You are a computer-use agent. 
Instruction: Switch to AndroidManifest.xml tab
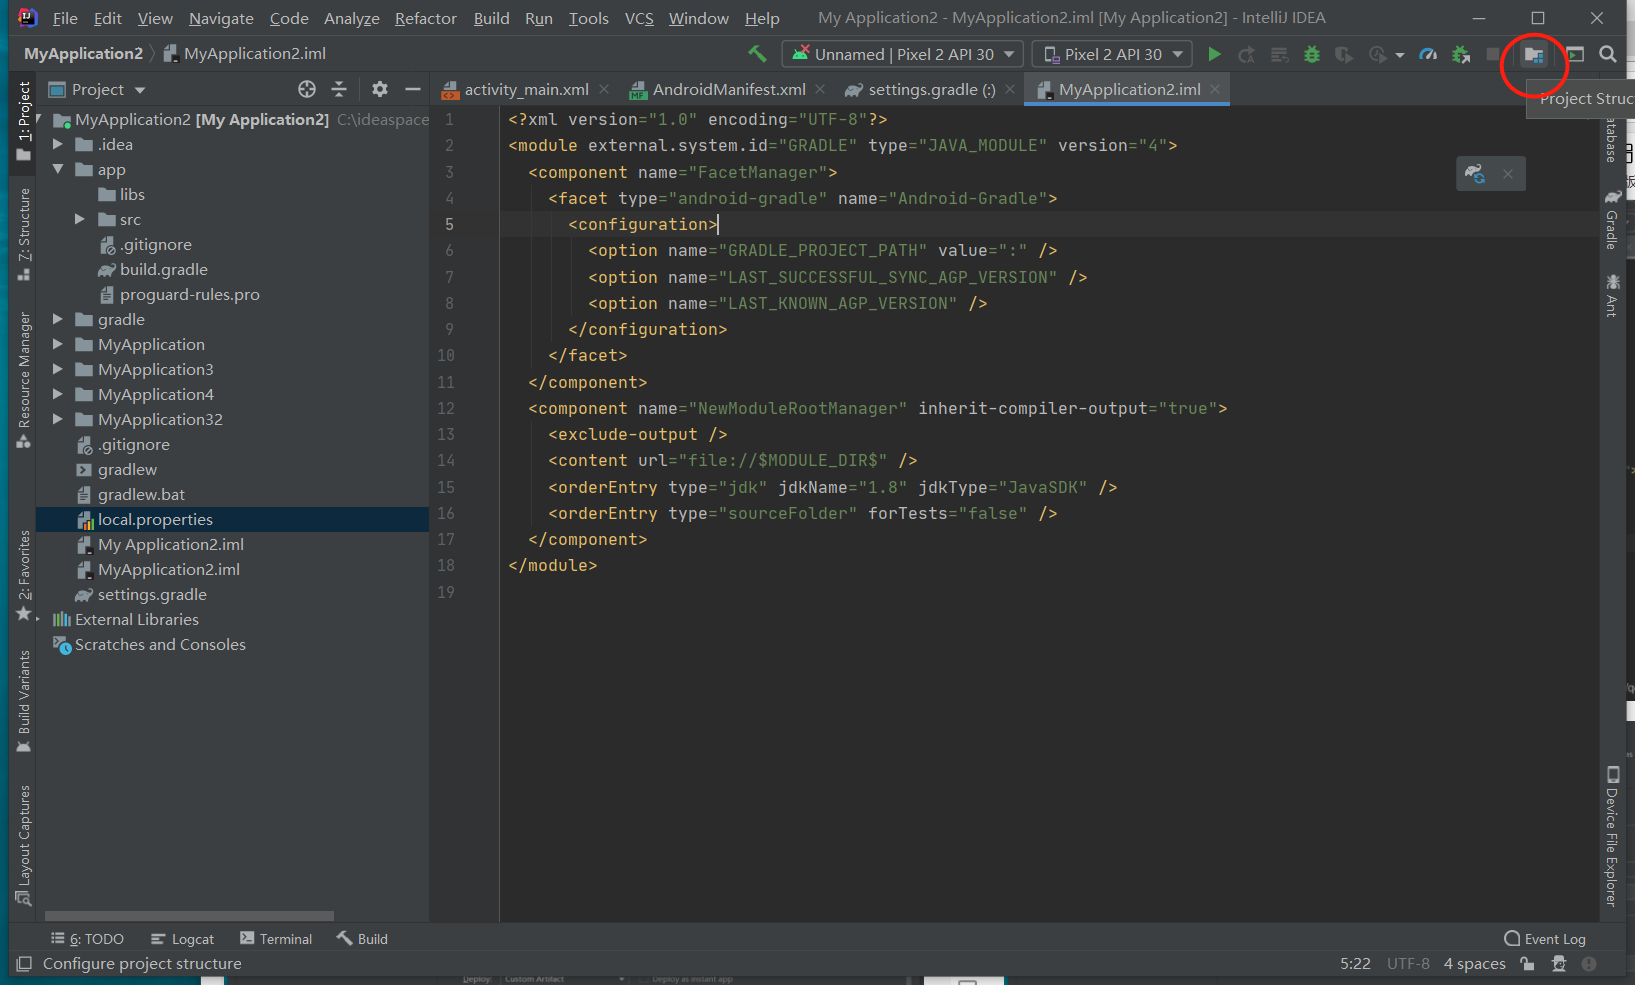click(729, 89)
